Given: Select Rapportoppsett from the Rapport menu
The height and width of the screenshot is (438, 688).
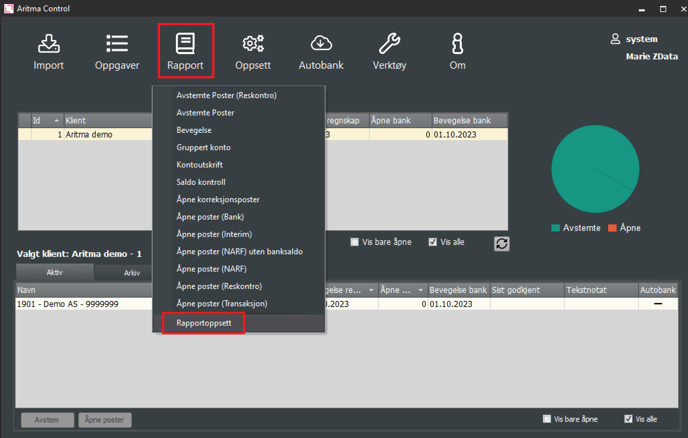Looking at the screenshot, I should 203,323.
